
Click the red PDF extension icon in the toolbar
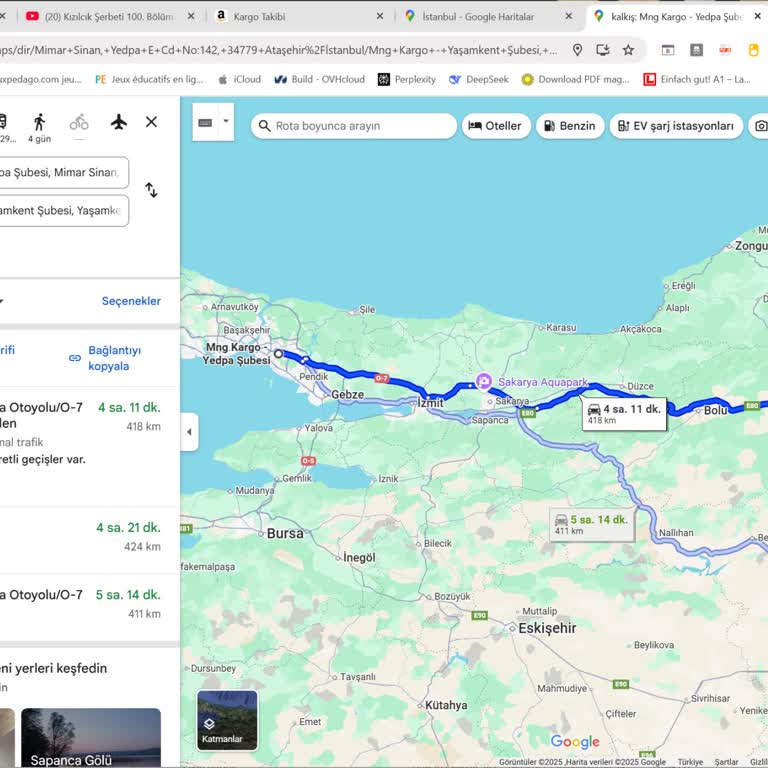pos(725,50)
